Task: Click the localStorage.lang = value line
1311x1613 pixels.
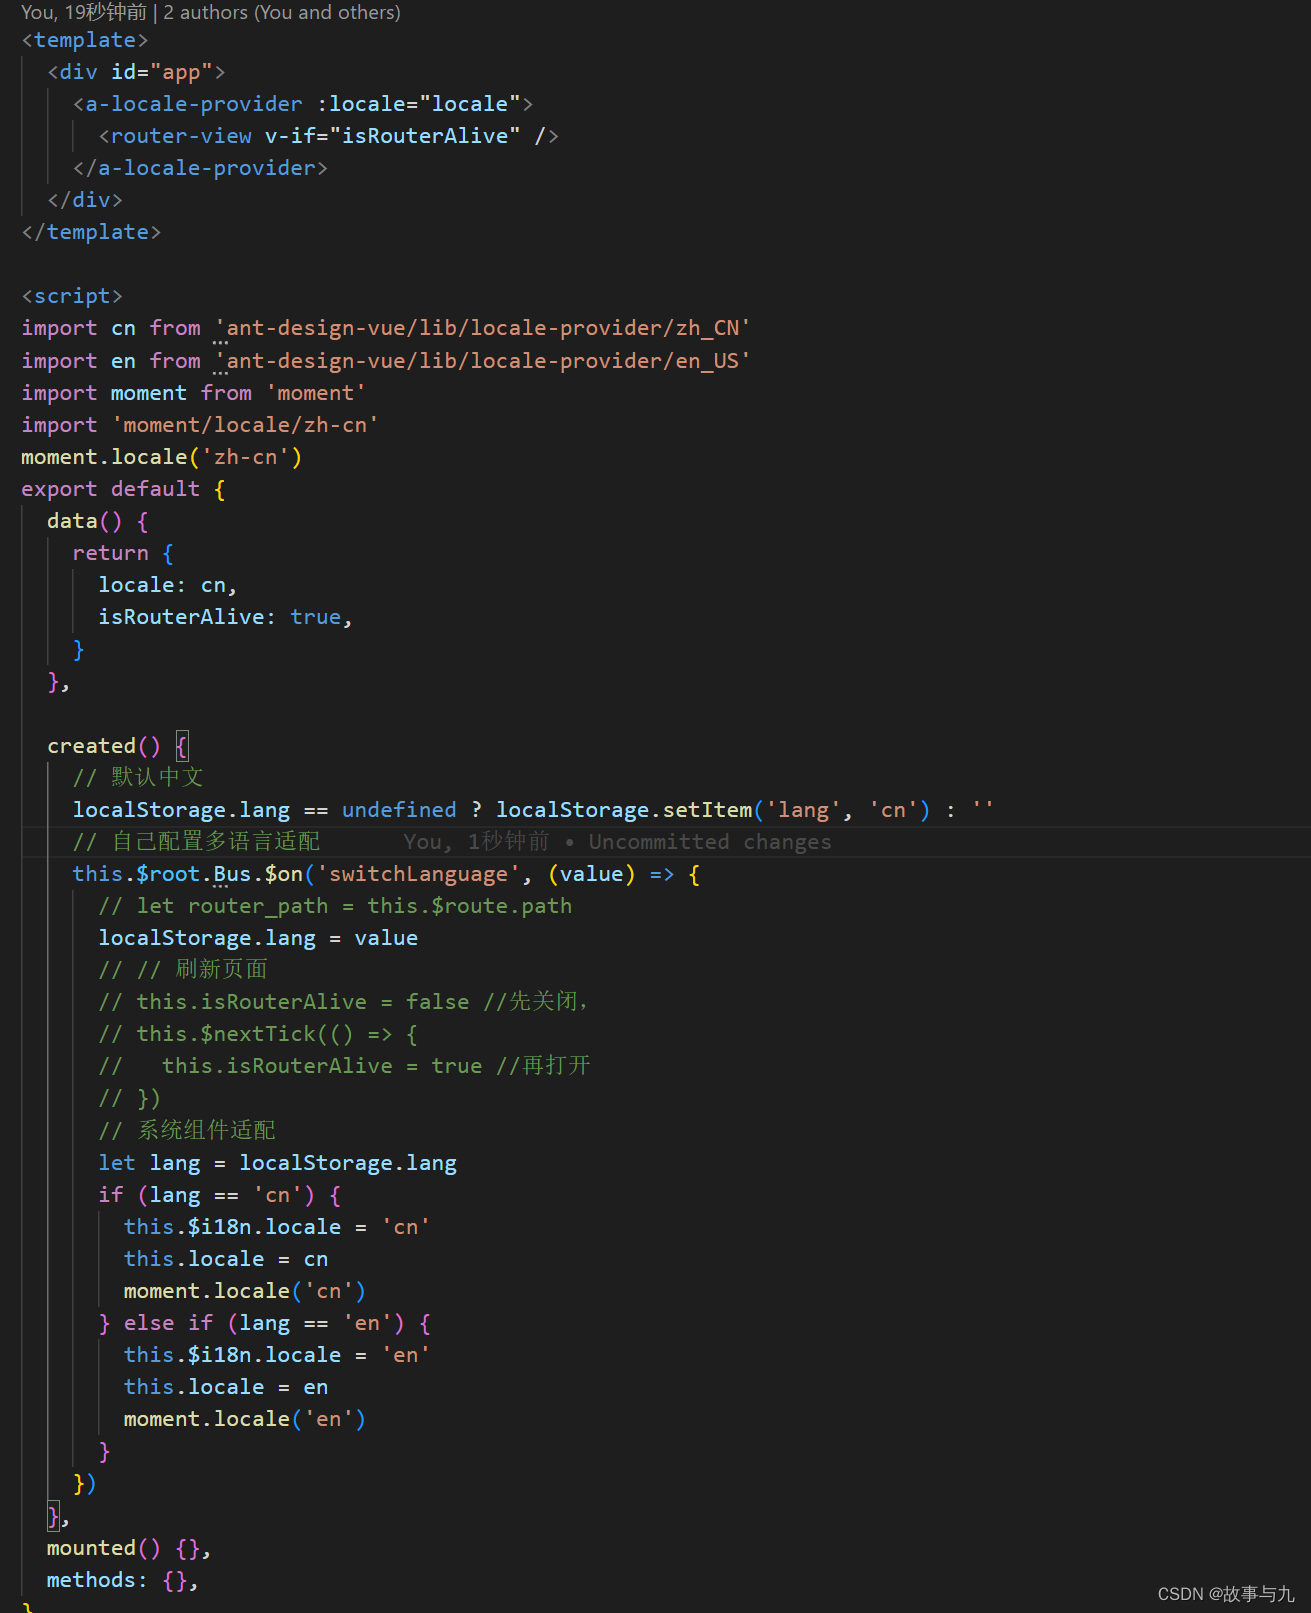Action: click(258, 939)
